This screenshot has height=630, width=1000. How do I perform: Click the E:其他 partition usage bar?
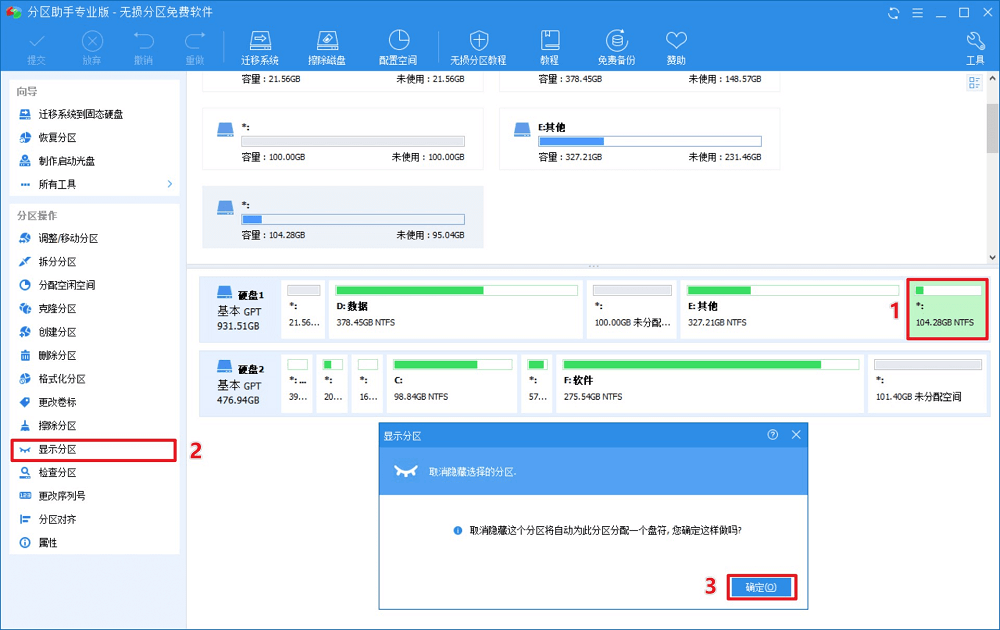click(x=650, y=142)
